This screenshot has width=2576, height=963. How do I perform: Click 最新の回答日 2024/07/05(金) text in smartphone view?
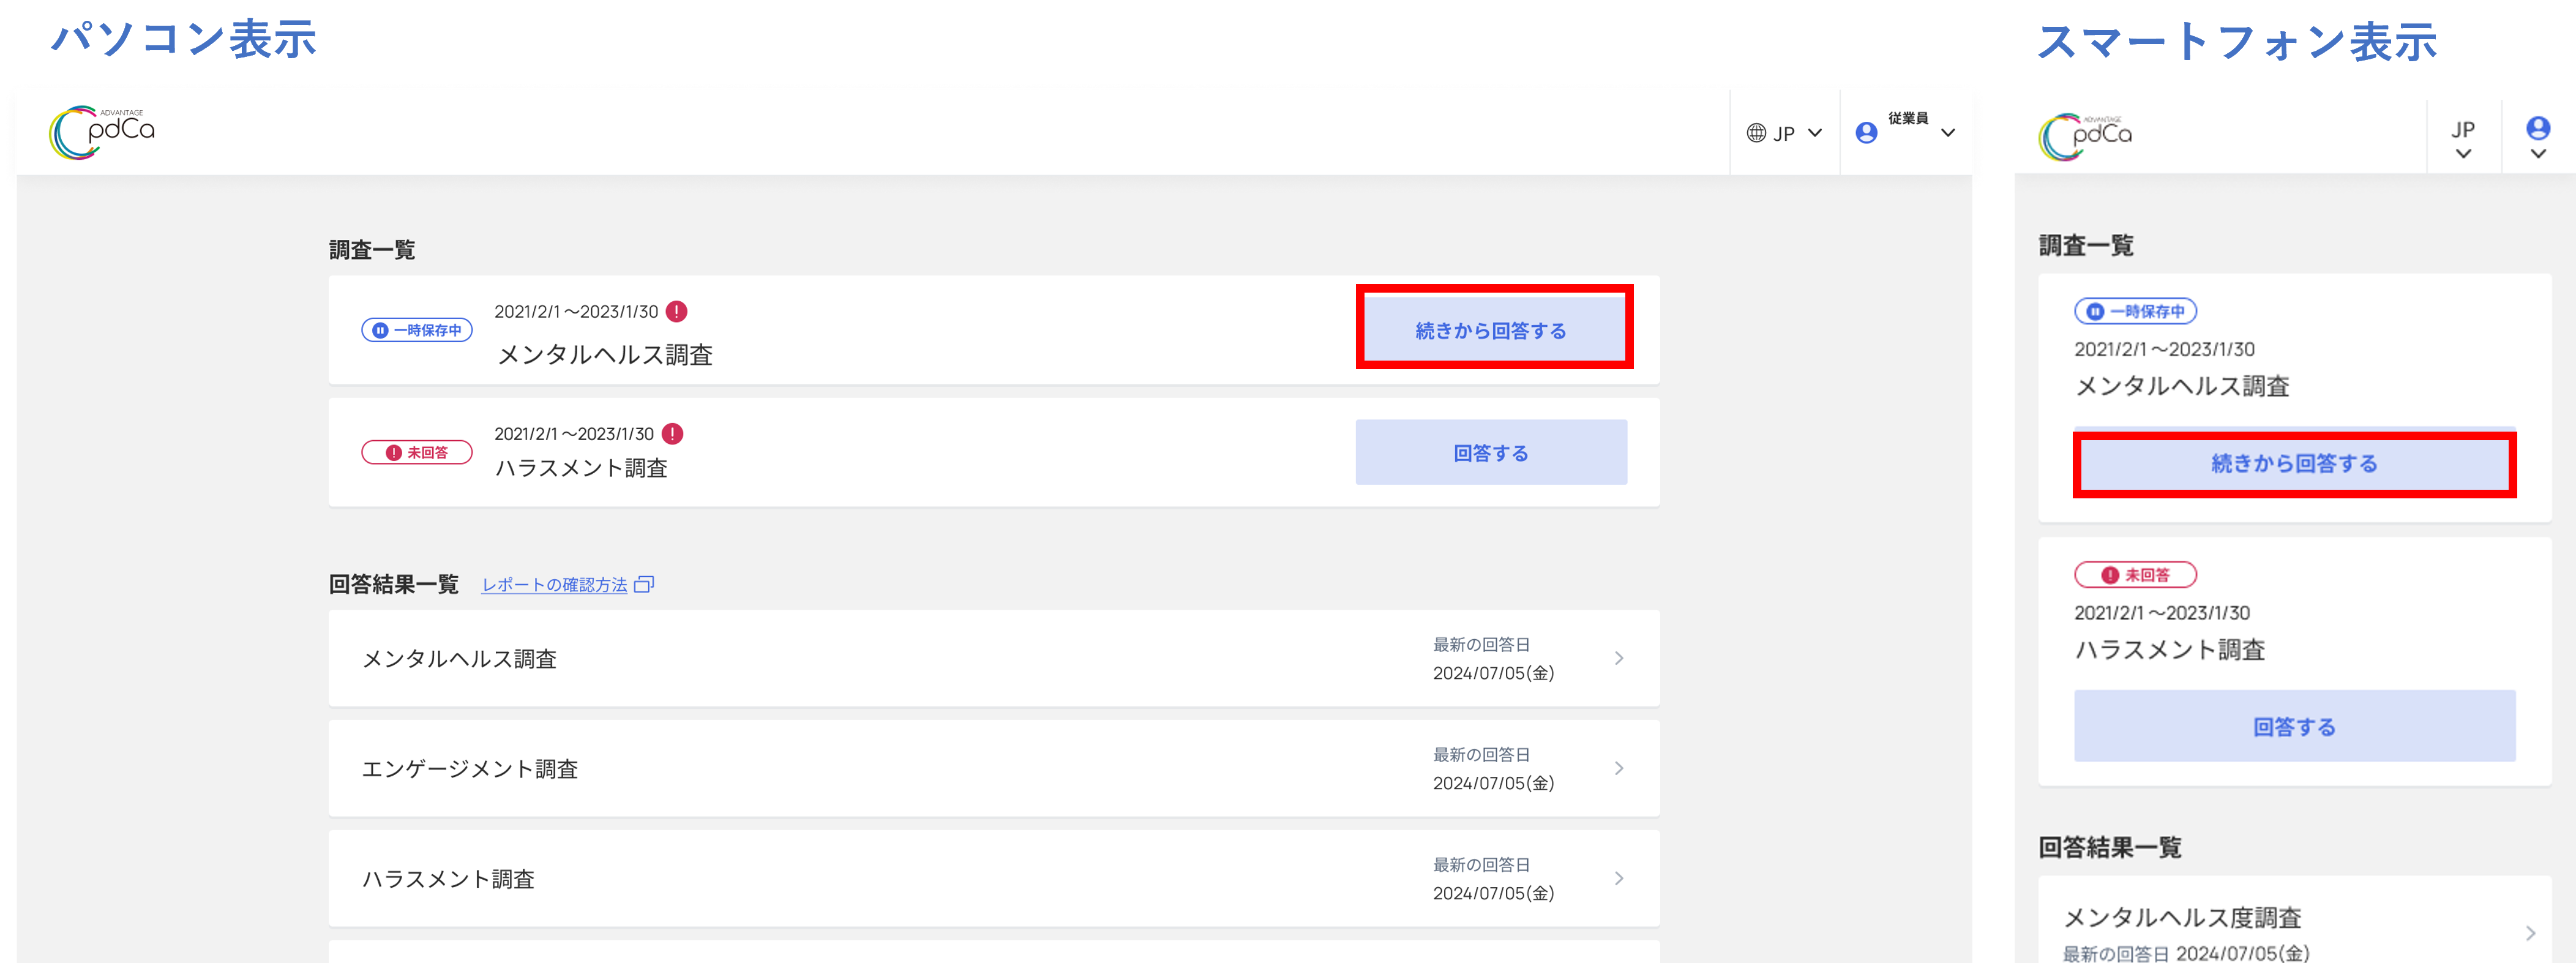coord(2186,953)
